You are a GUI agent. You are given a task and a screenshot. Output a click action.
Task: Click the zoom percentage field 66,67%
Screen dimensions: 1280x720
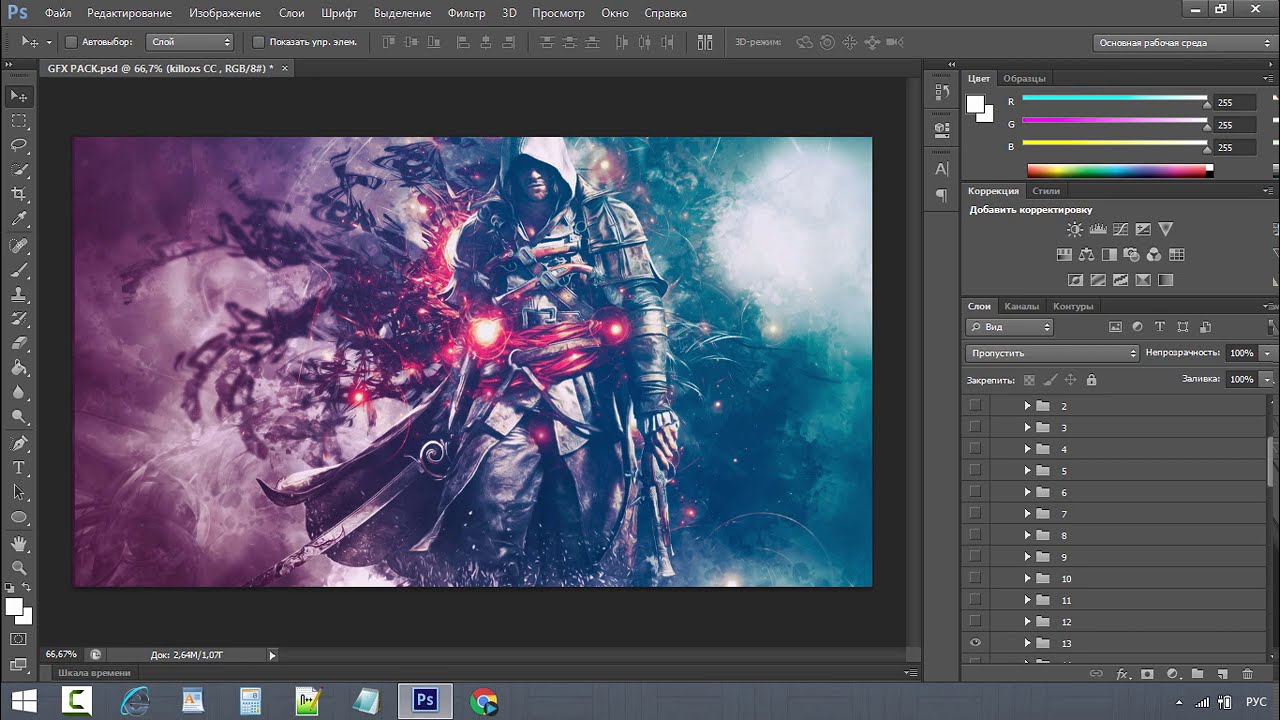(61, 654)
